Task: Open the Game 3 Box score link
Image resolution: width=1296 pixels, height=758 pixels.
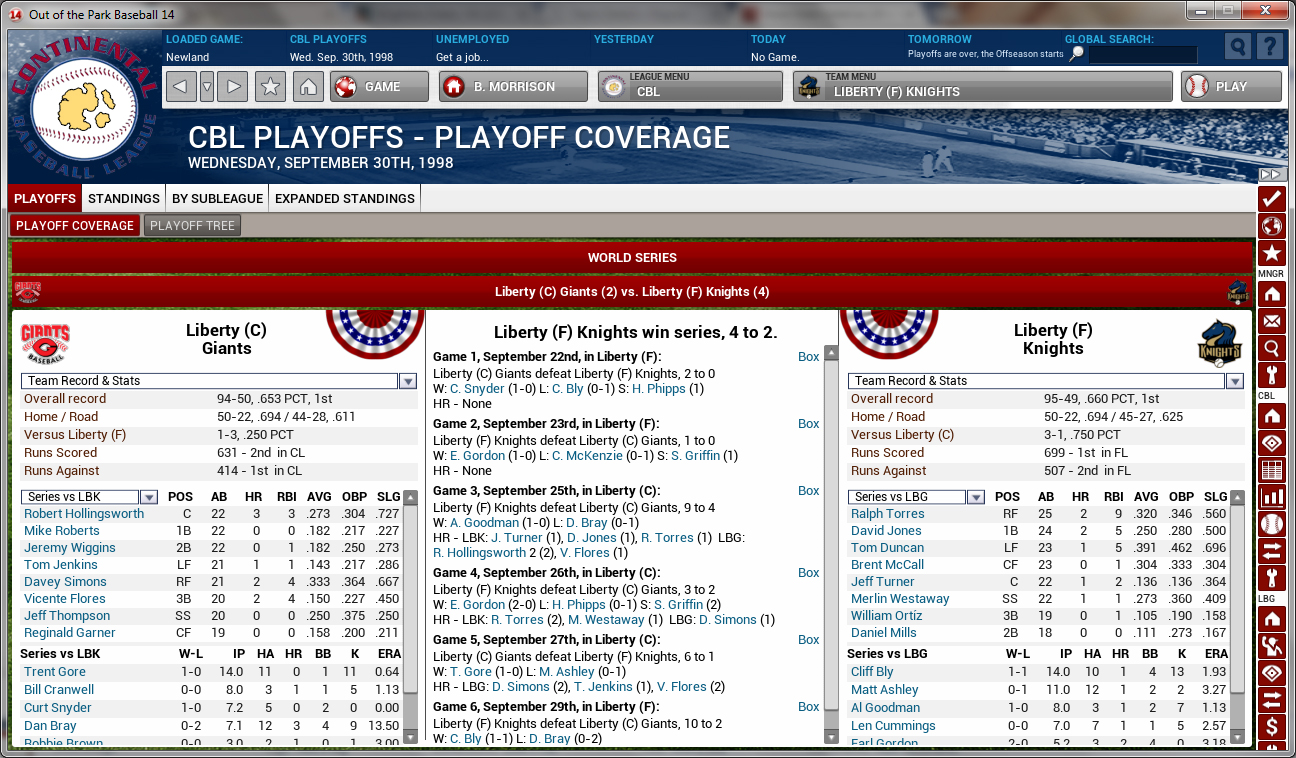Action: (x=808, y=491)
